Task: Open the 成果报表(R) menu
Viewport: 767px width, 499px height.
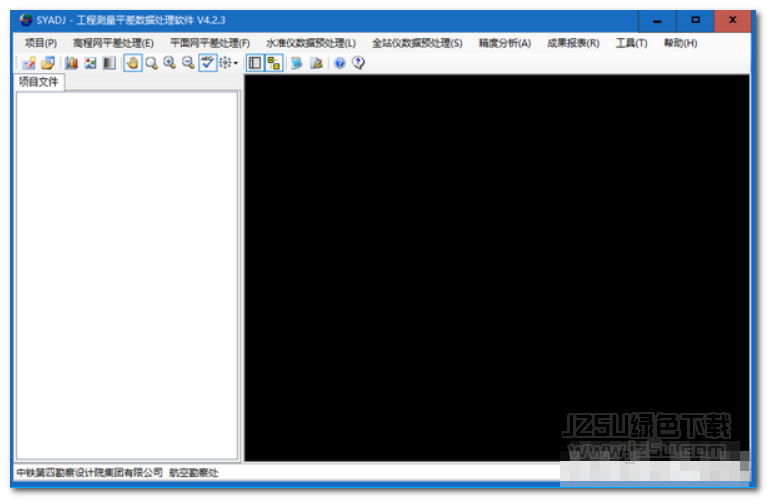Action: [x=573, y=44]
